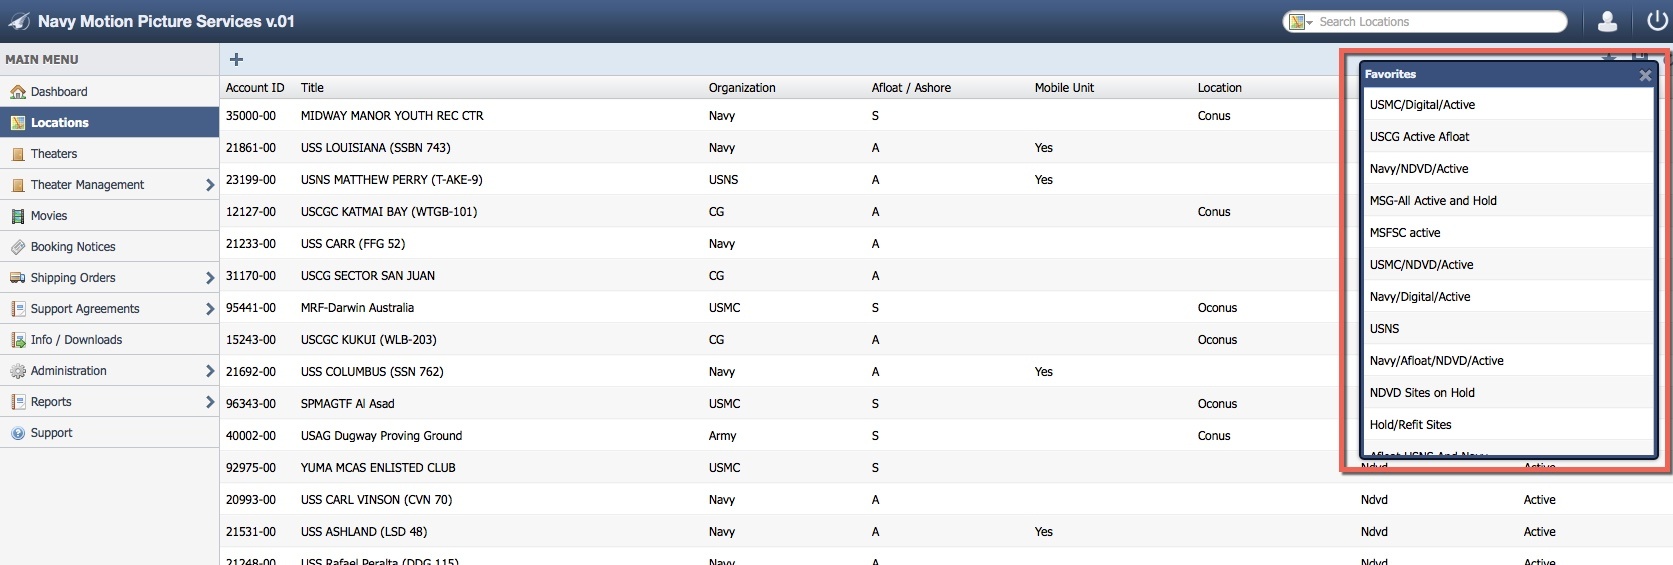
Task: Click the Booking Notices ticket icon
Action: click(x=17, y=247)
